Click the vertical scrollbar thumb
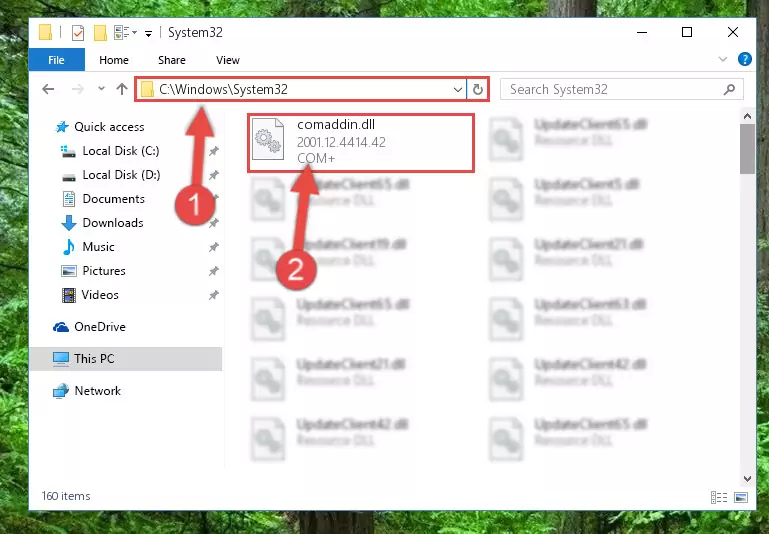The height and width of the screenshot is (534, 769). click(747, 149)
